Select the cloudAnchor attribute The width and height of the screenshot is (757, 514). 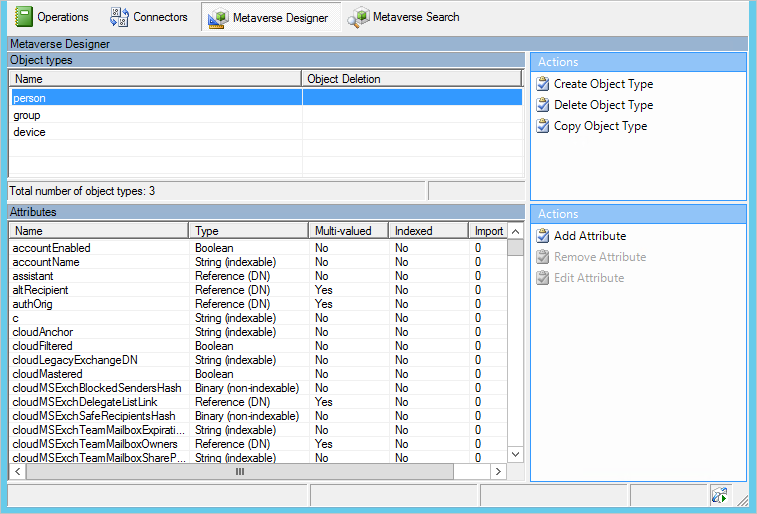pos(43,332)
